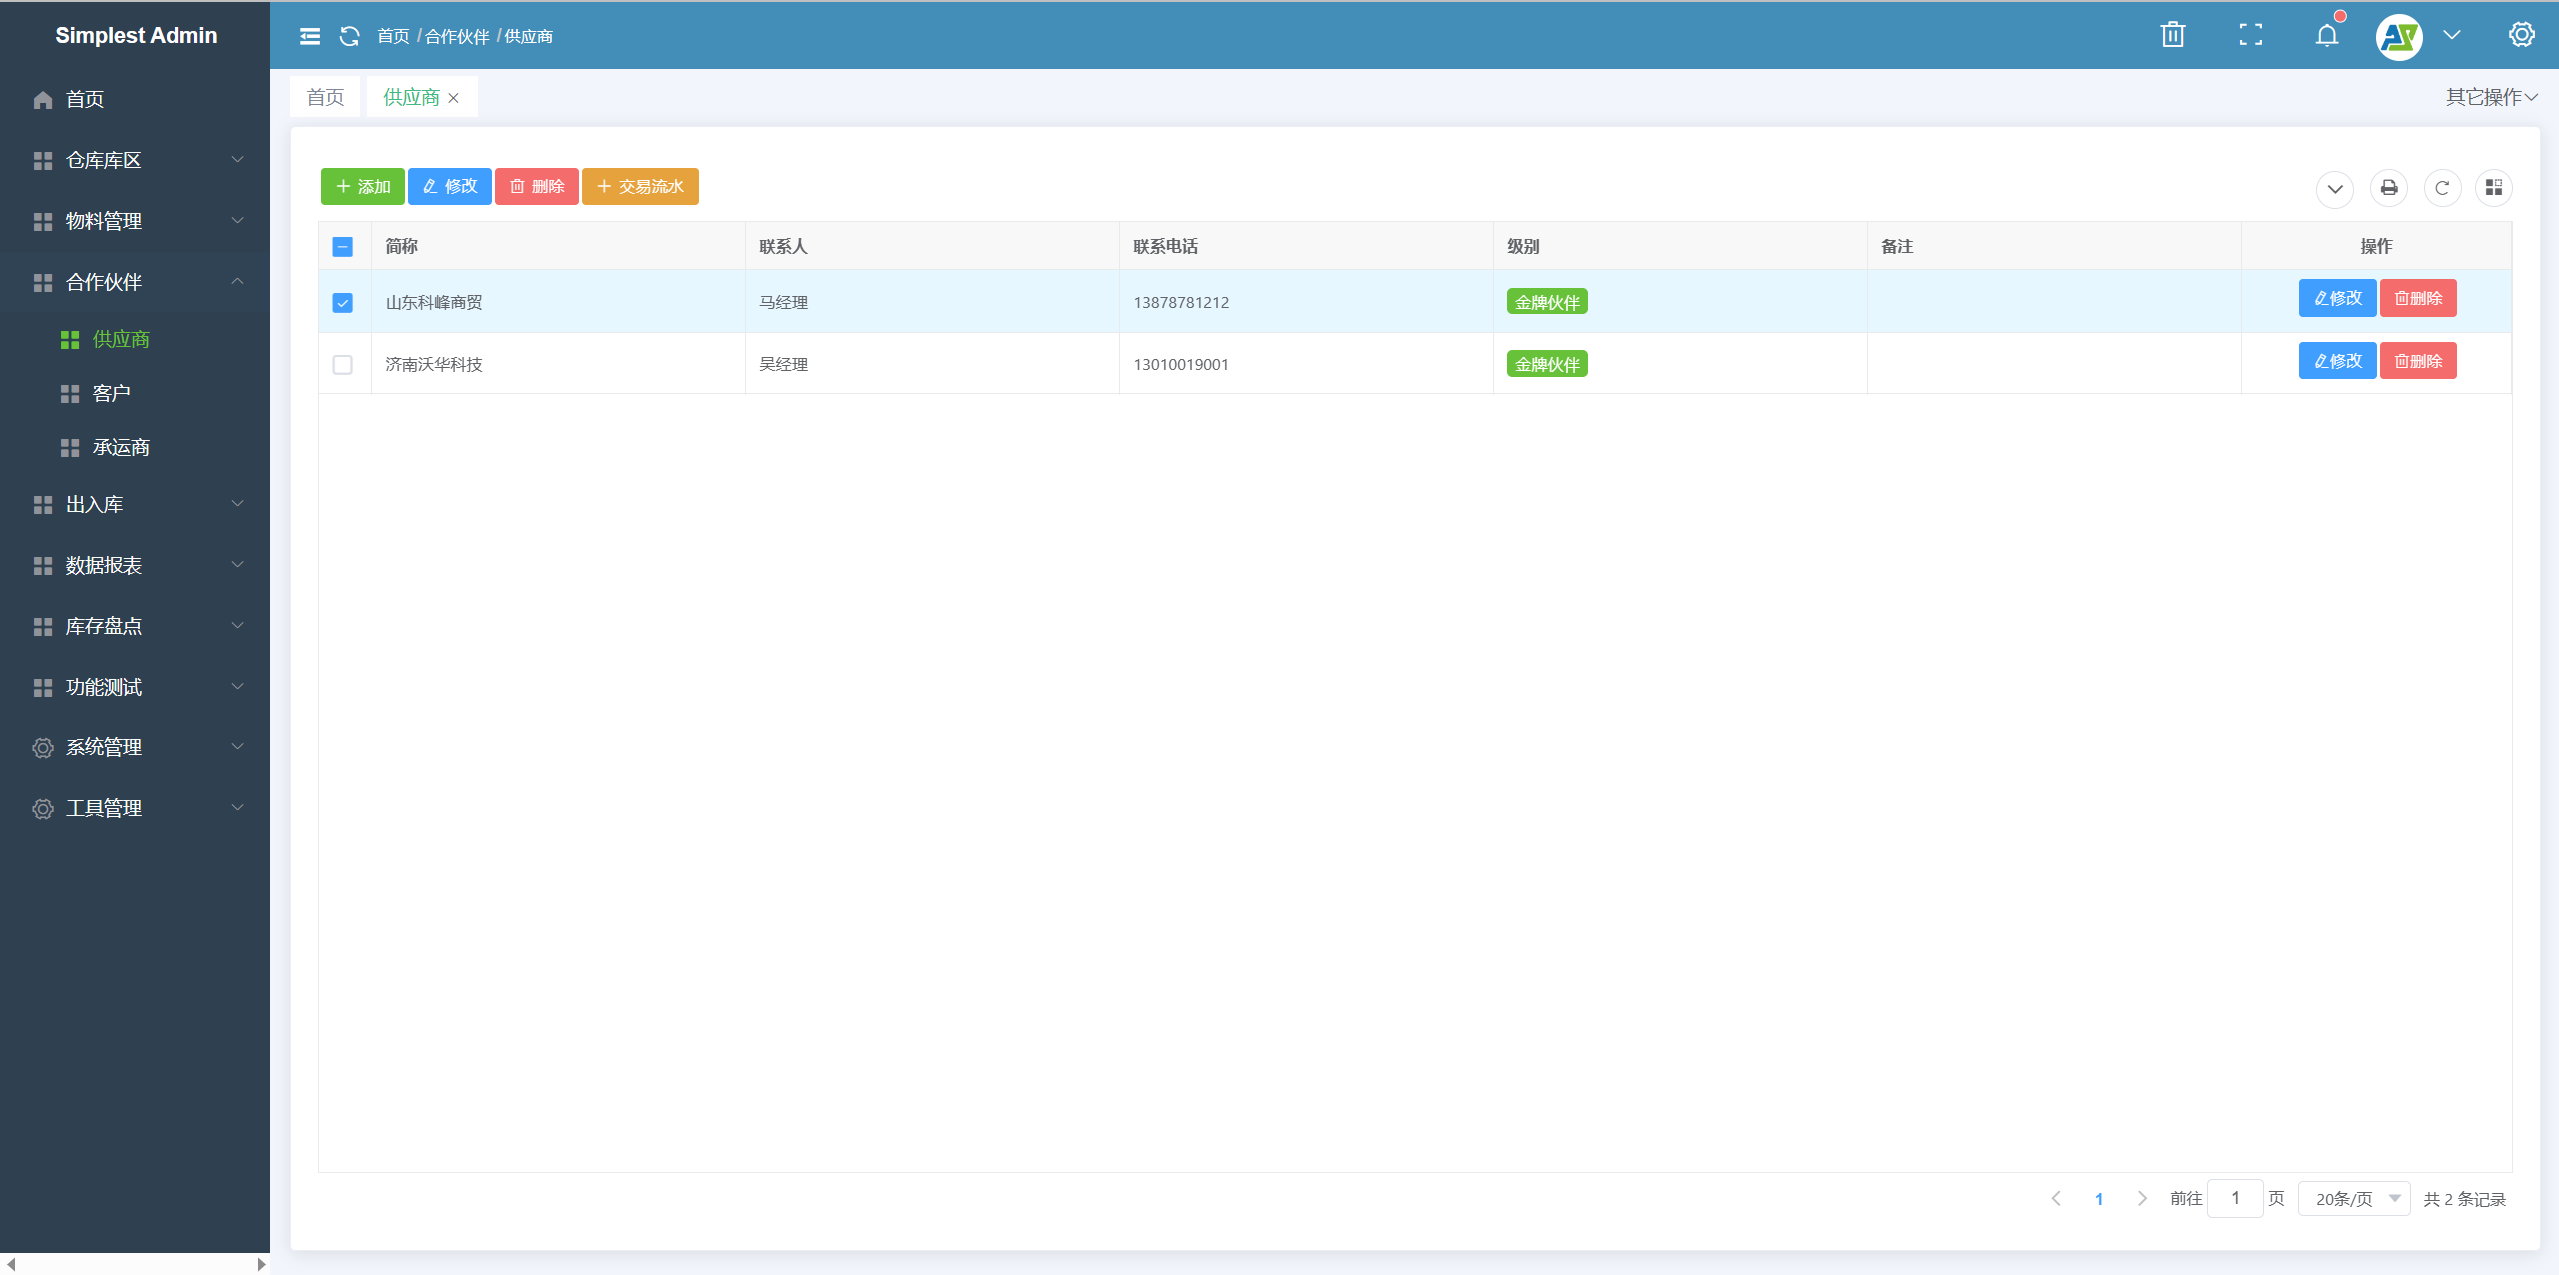Collapse the 合作伙伴 menu
Screen dimensions: 2559x1275
[x=135, y=282]
